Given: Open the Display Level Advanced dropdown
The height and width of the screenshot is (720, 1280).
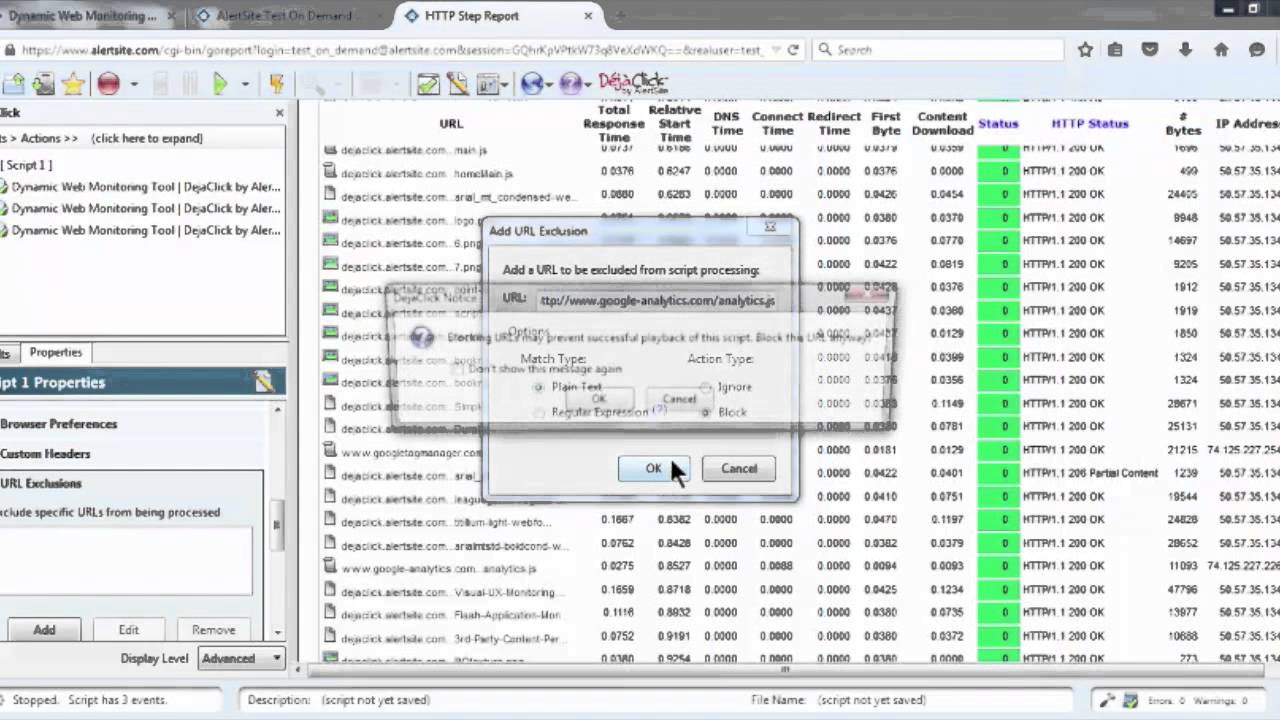Looking at the screenshot, I should pyautogui.click(x=241, y=658).
